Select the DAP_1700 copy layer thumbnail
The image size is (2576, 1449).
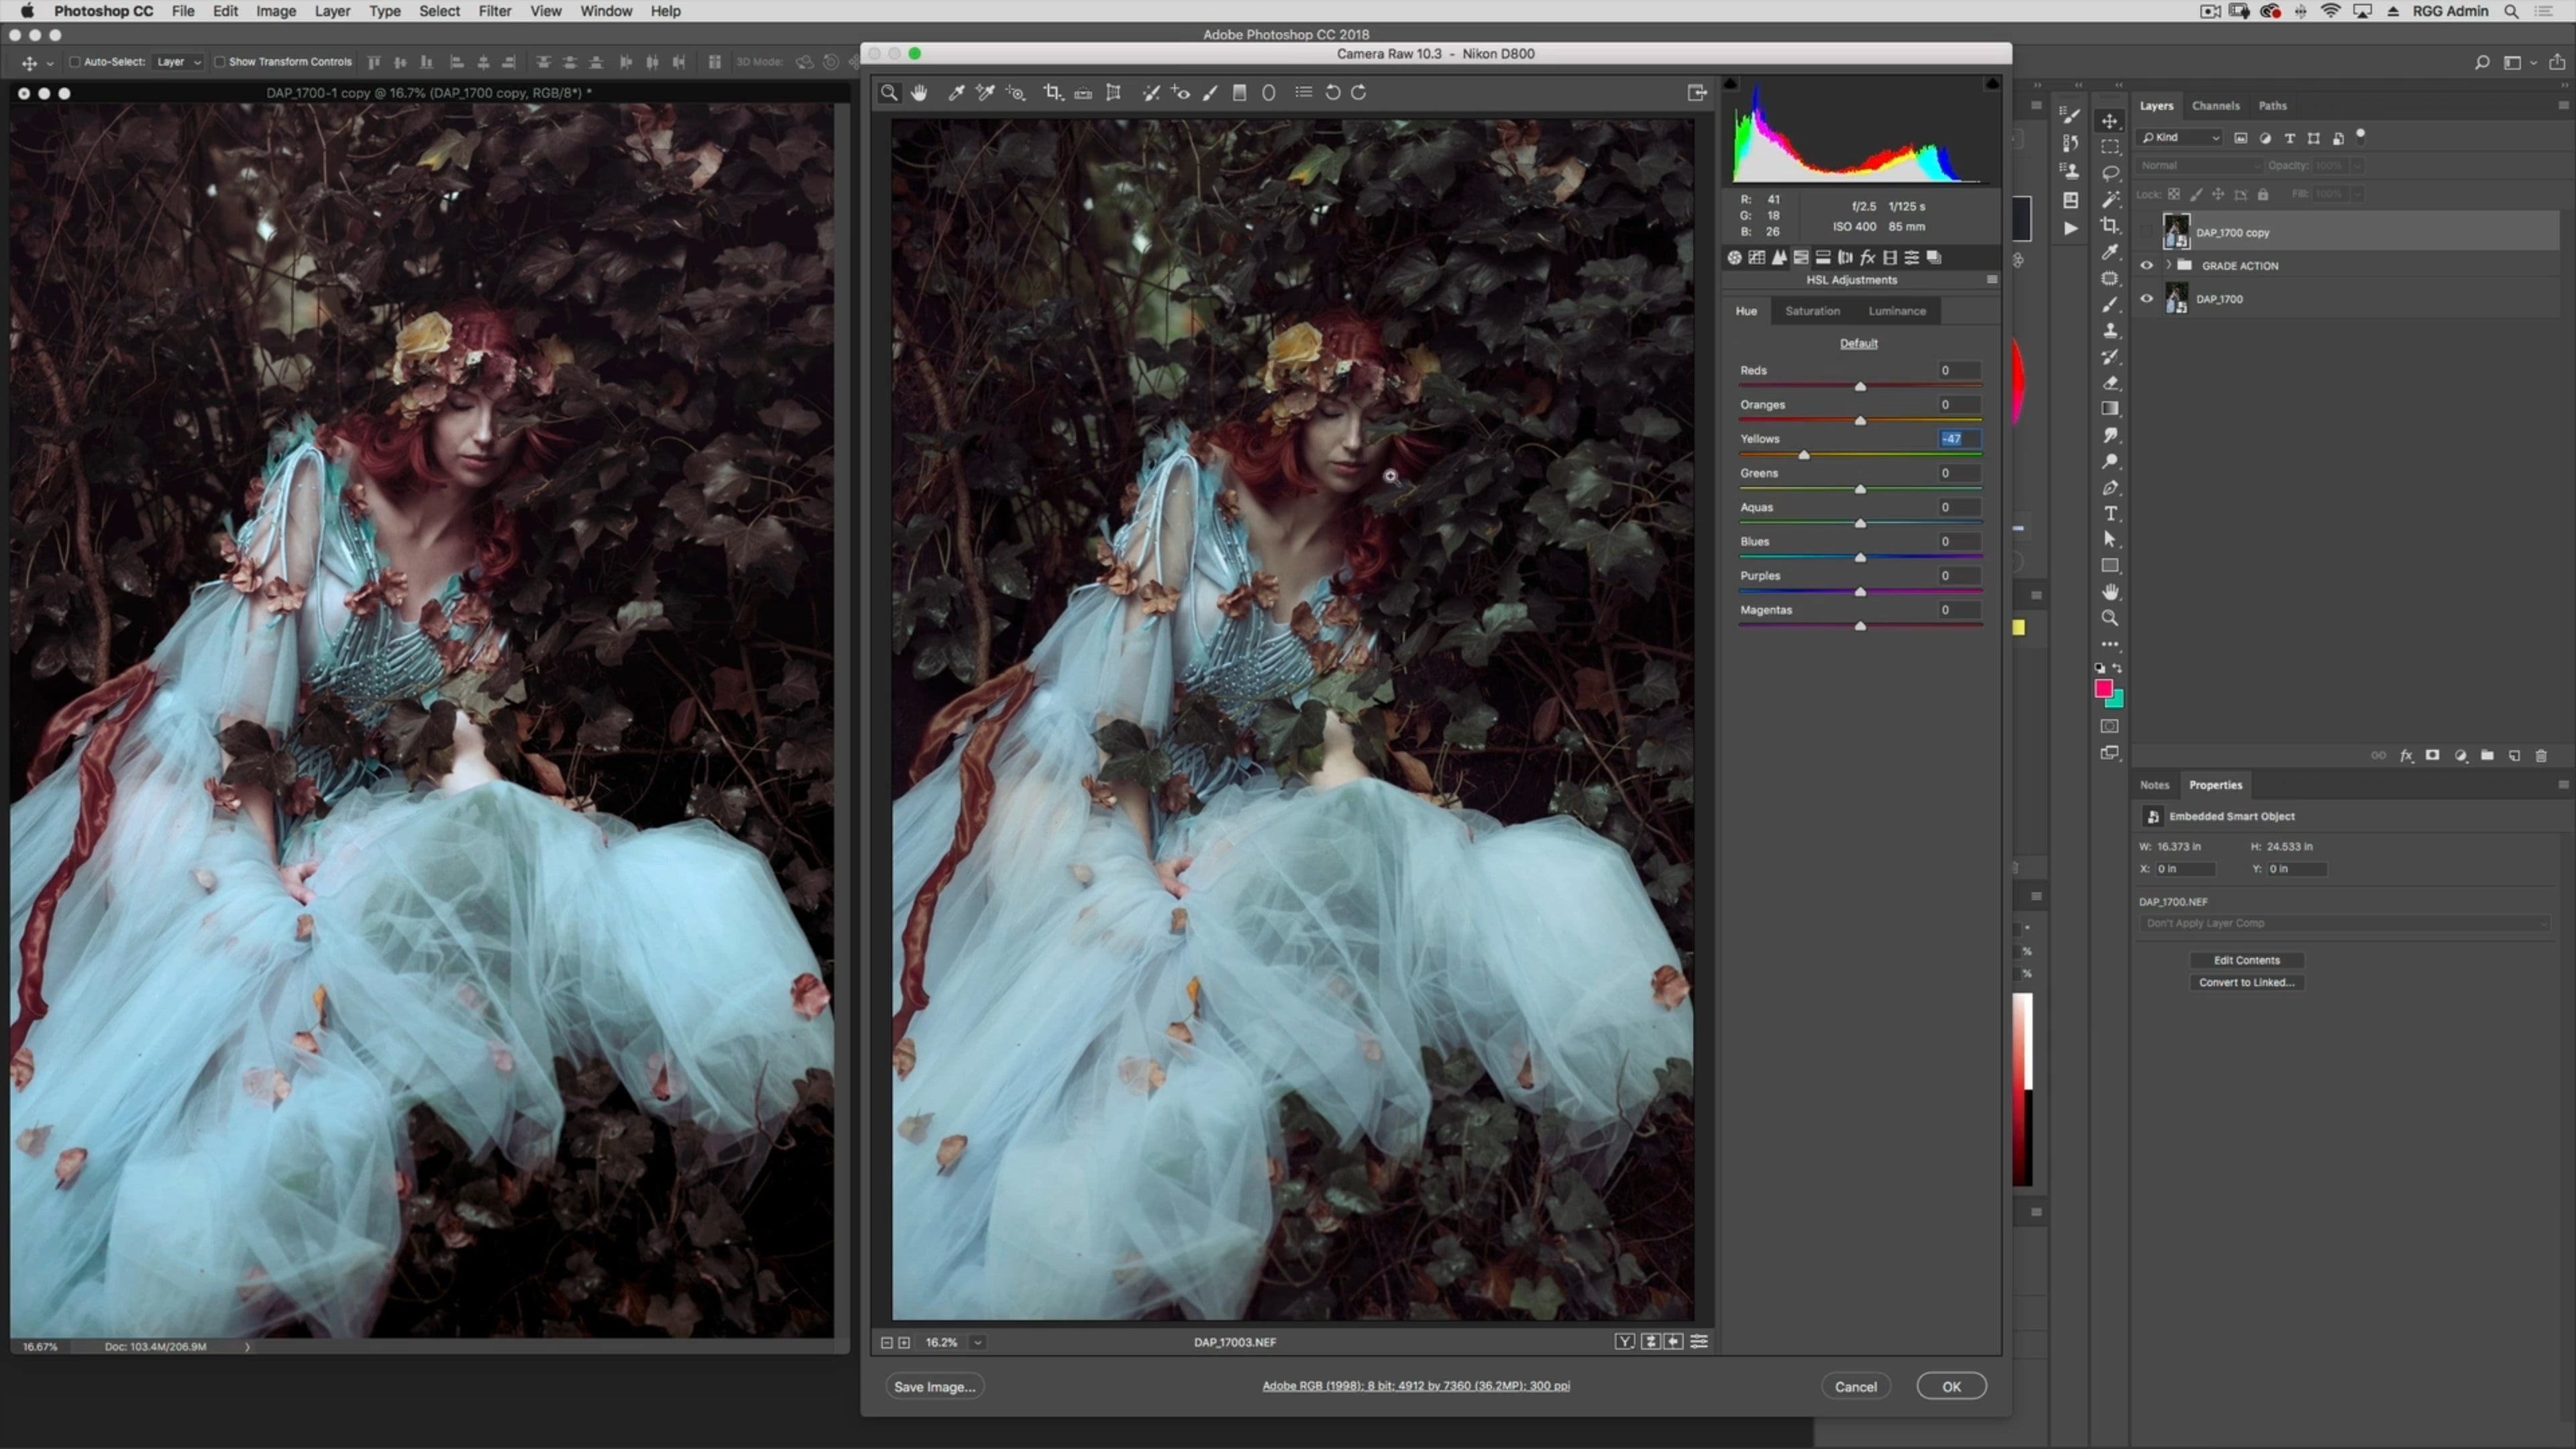tap(2177, 231)
